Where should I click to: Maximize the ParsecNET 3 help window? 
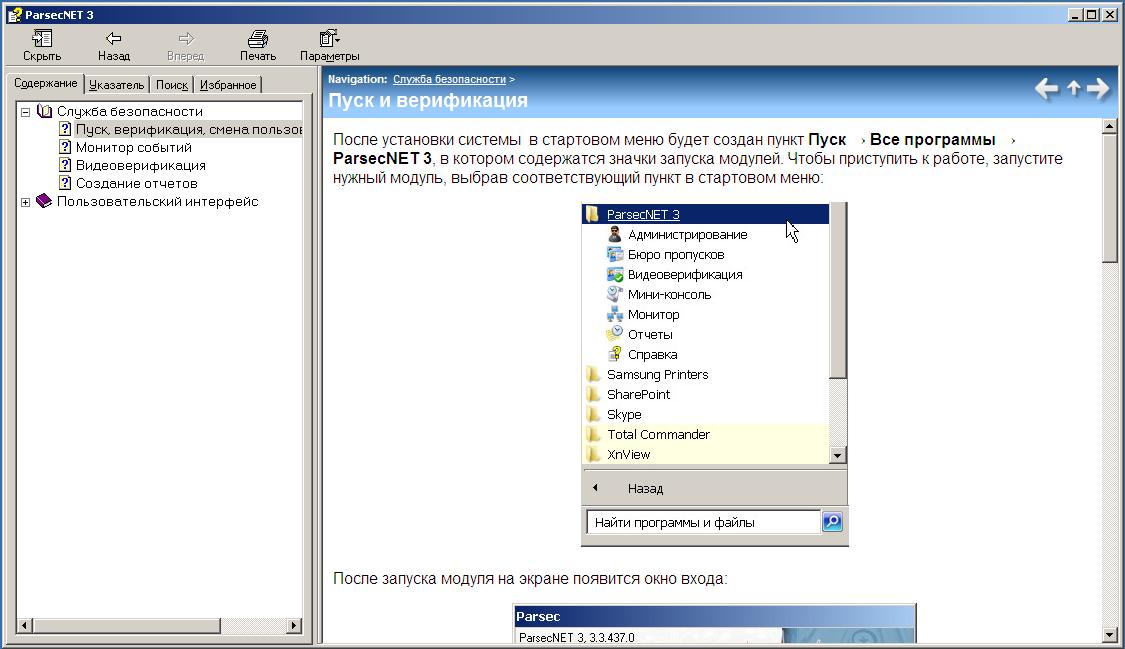(x=1091, y=14)
